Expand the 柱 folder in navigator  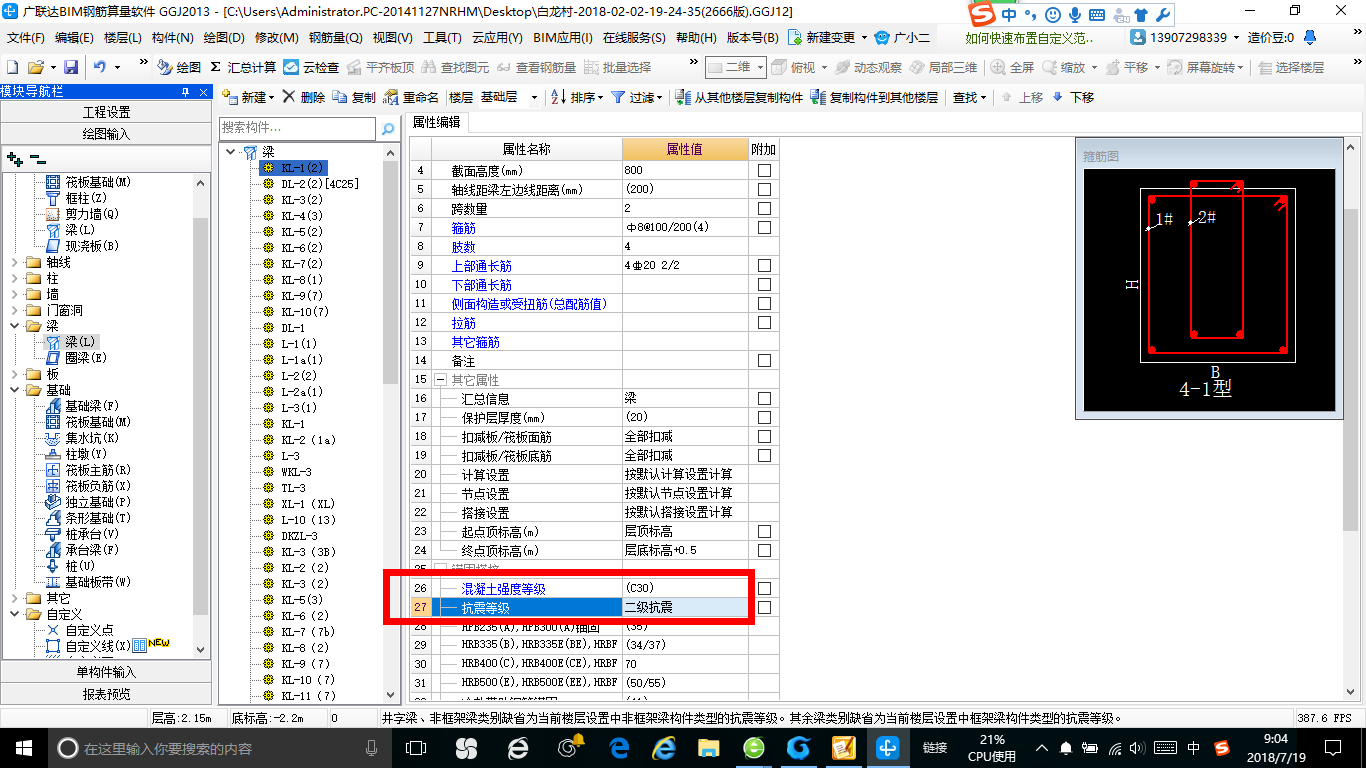12,278
